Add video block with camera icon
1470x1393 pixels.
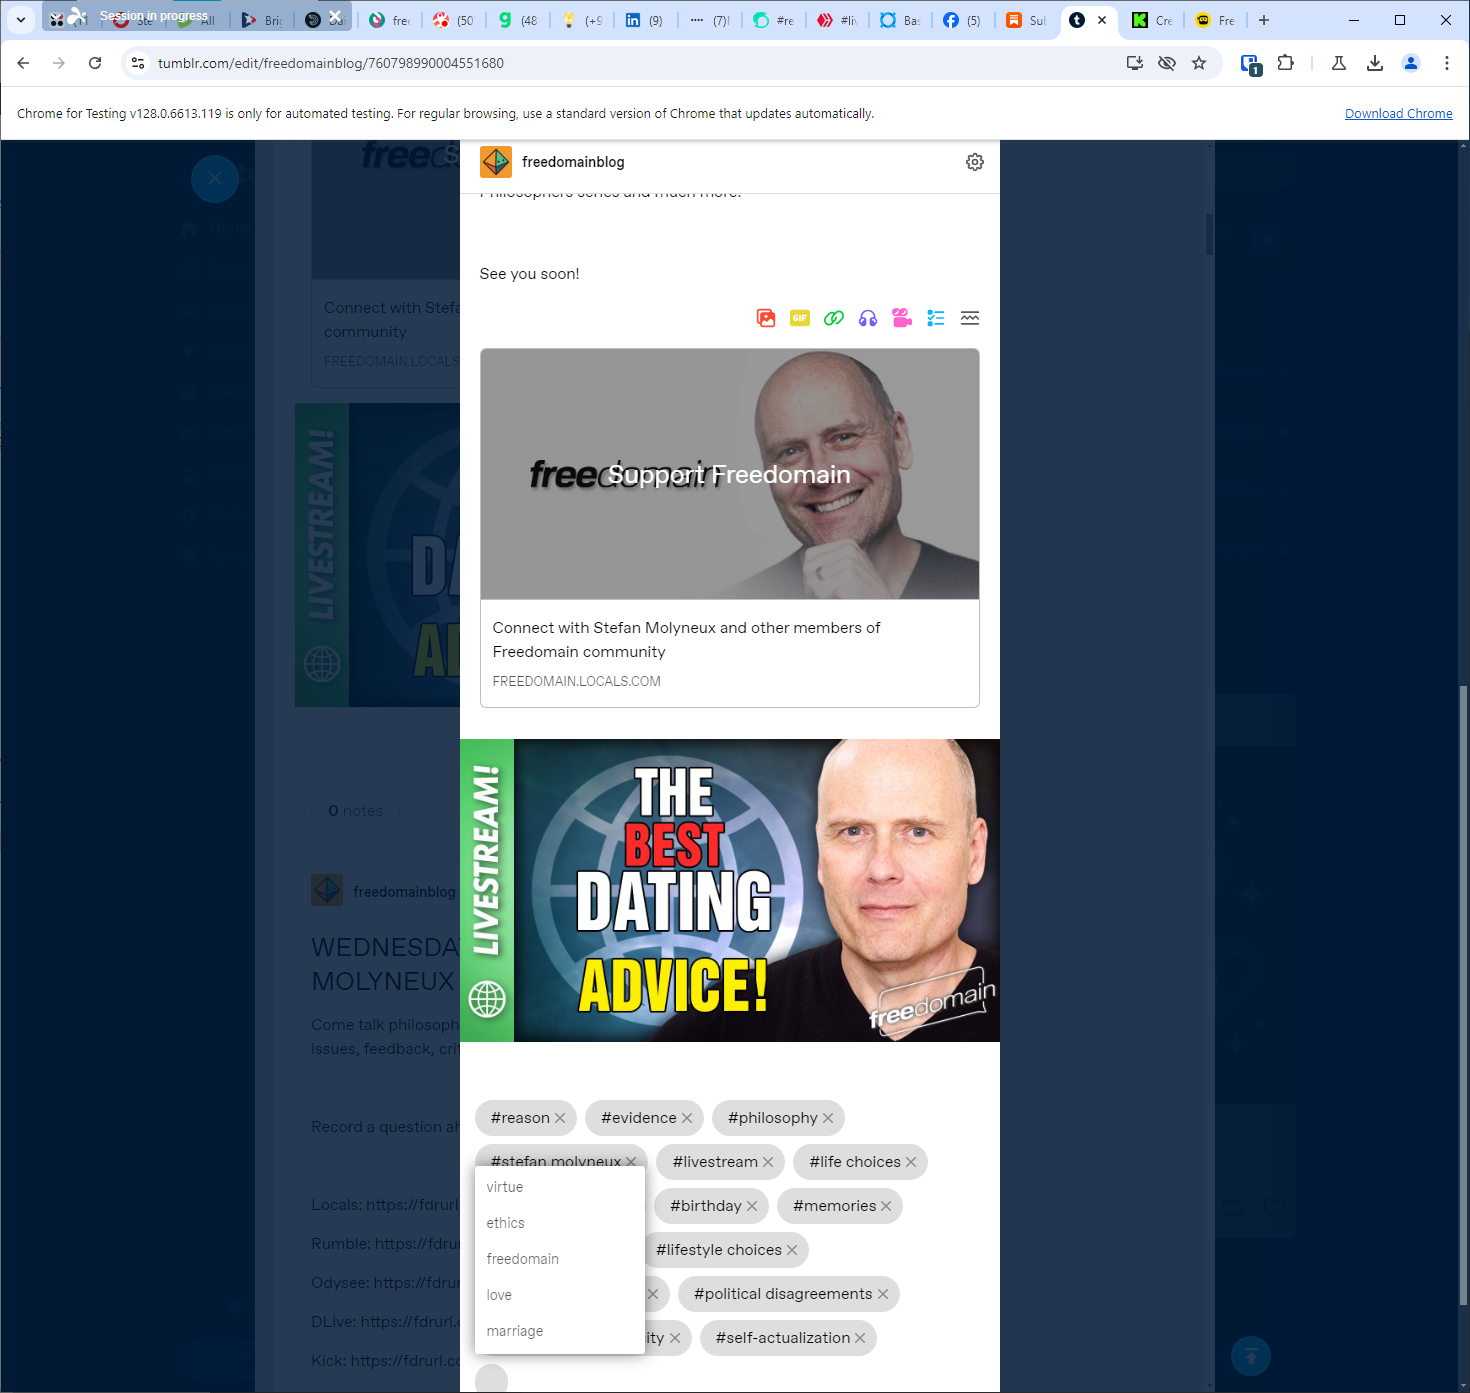902,318
